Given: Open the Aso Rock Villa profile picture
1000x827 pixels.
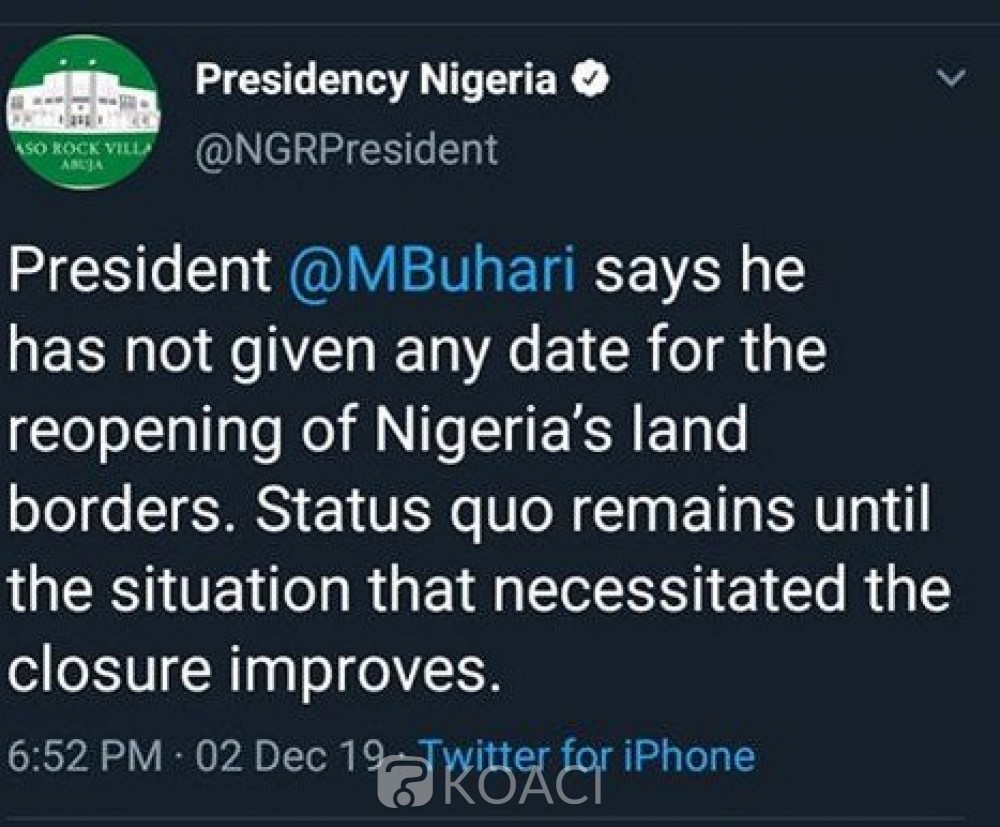Looking at the screenshot, I should point(83,124).
